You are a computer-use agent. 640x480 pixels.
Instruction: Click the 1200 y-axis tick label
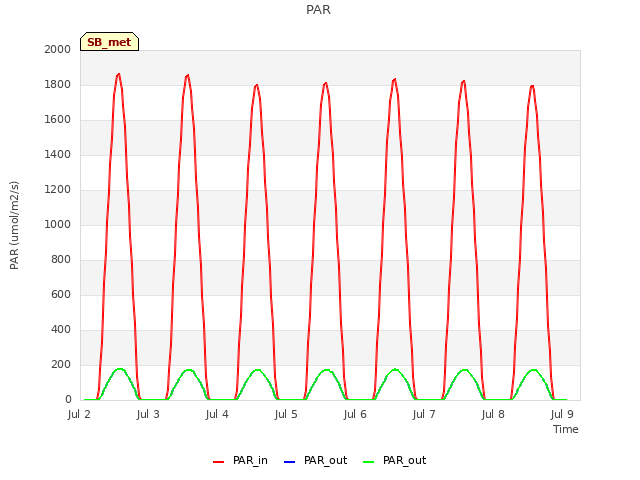tap(58, 189)
